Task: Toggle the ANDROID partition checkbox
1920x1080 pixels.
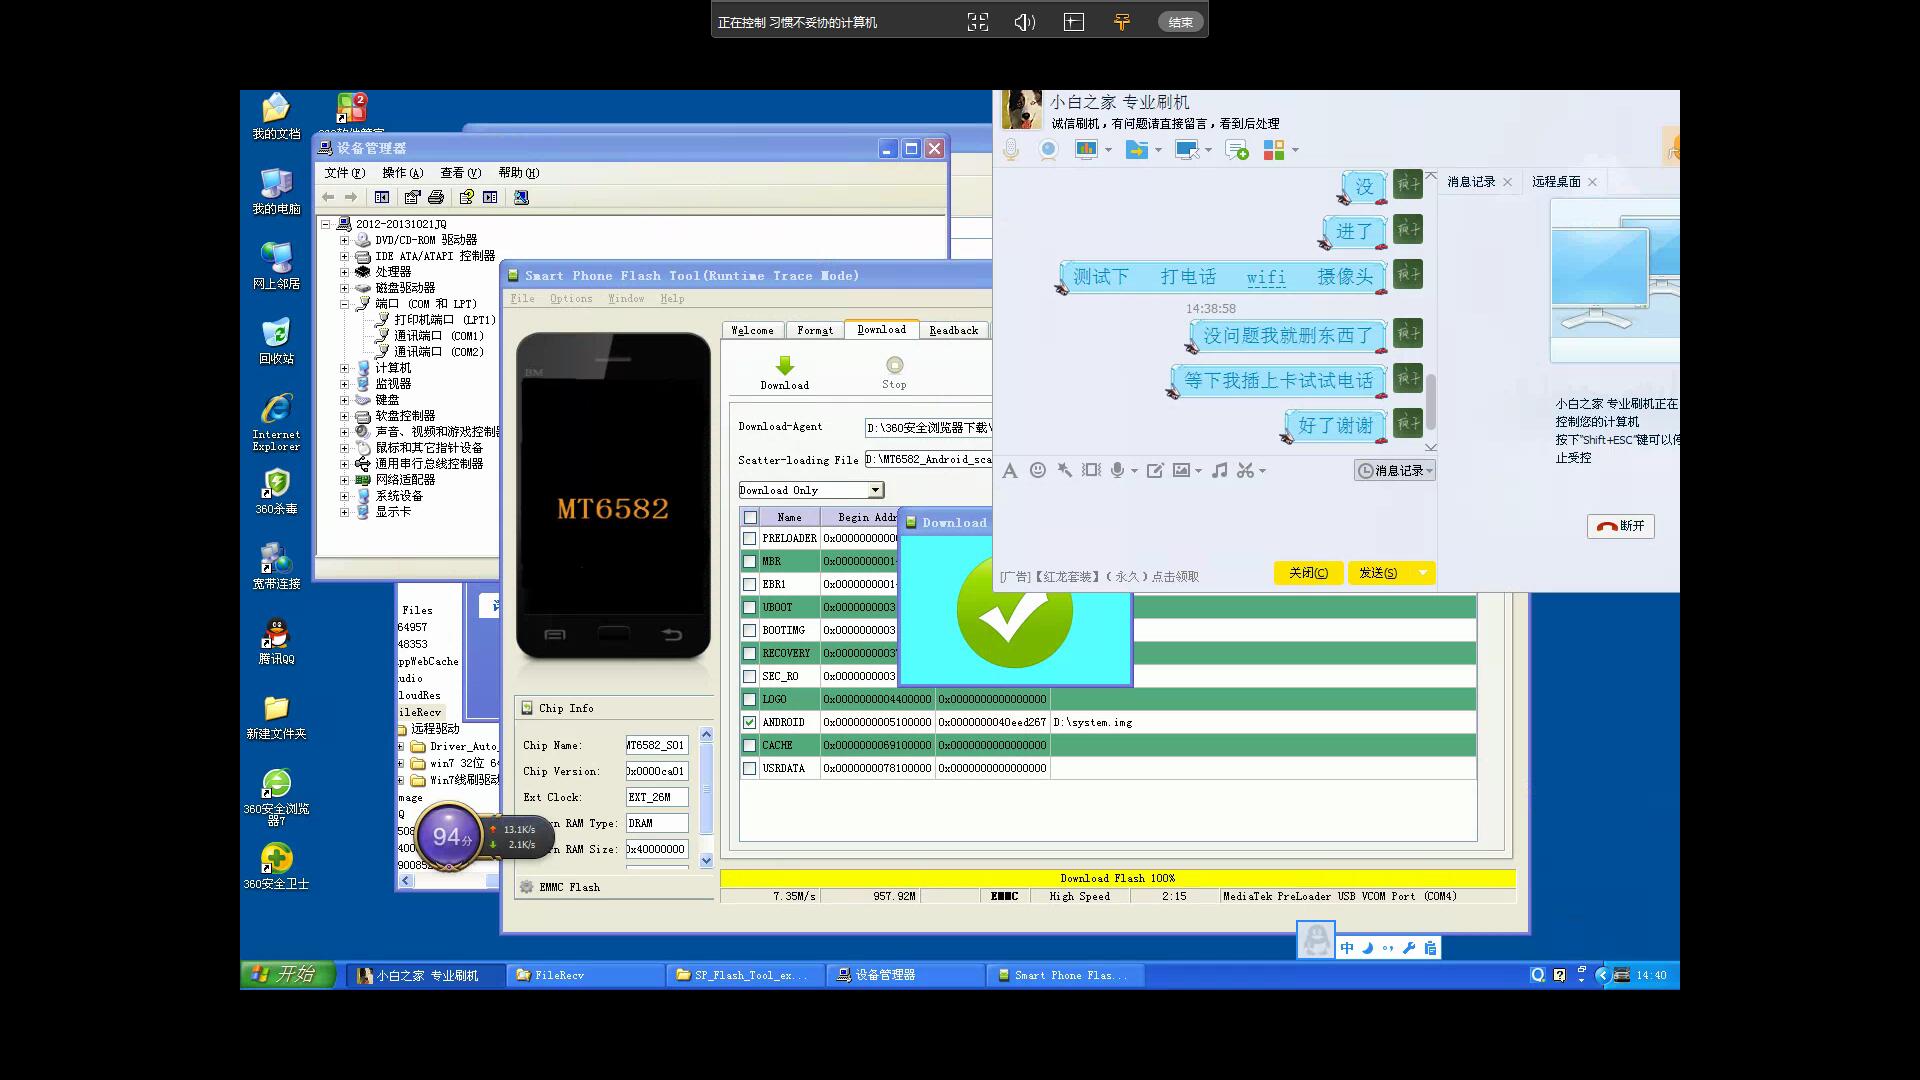Action: coord(749,722)
